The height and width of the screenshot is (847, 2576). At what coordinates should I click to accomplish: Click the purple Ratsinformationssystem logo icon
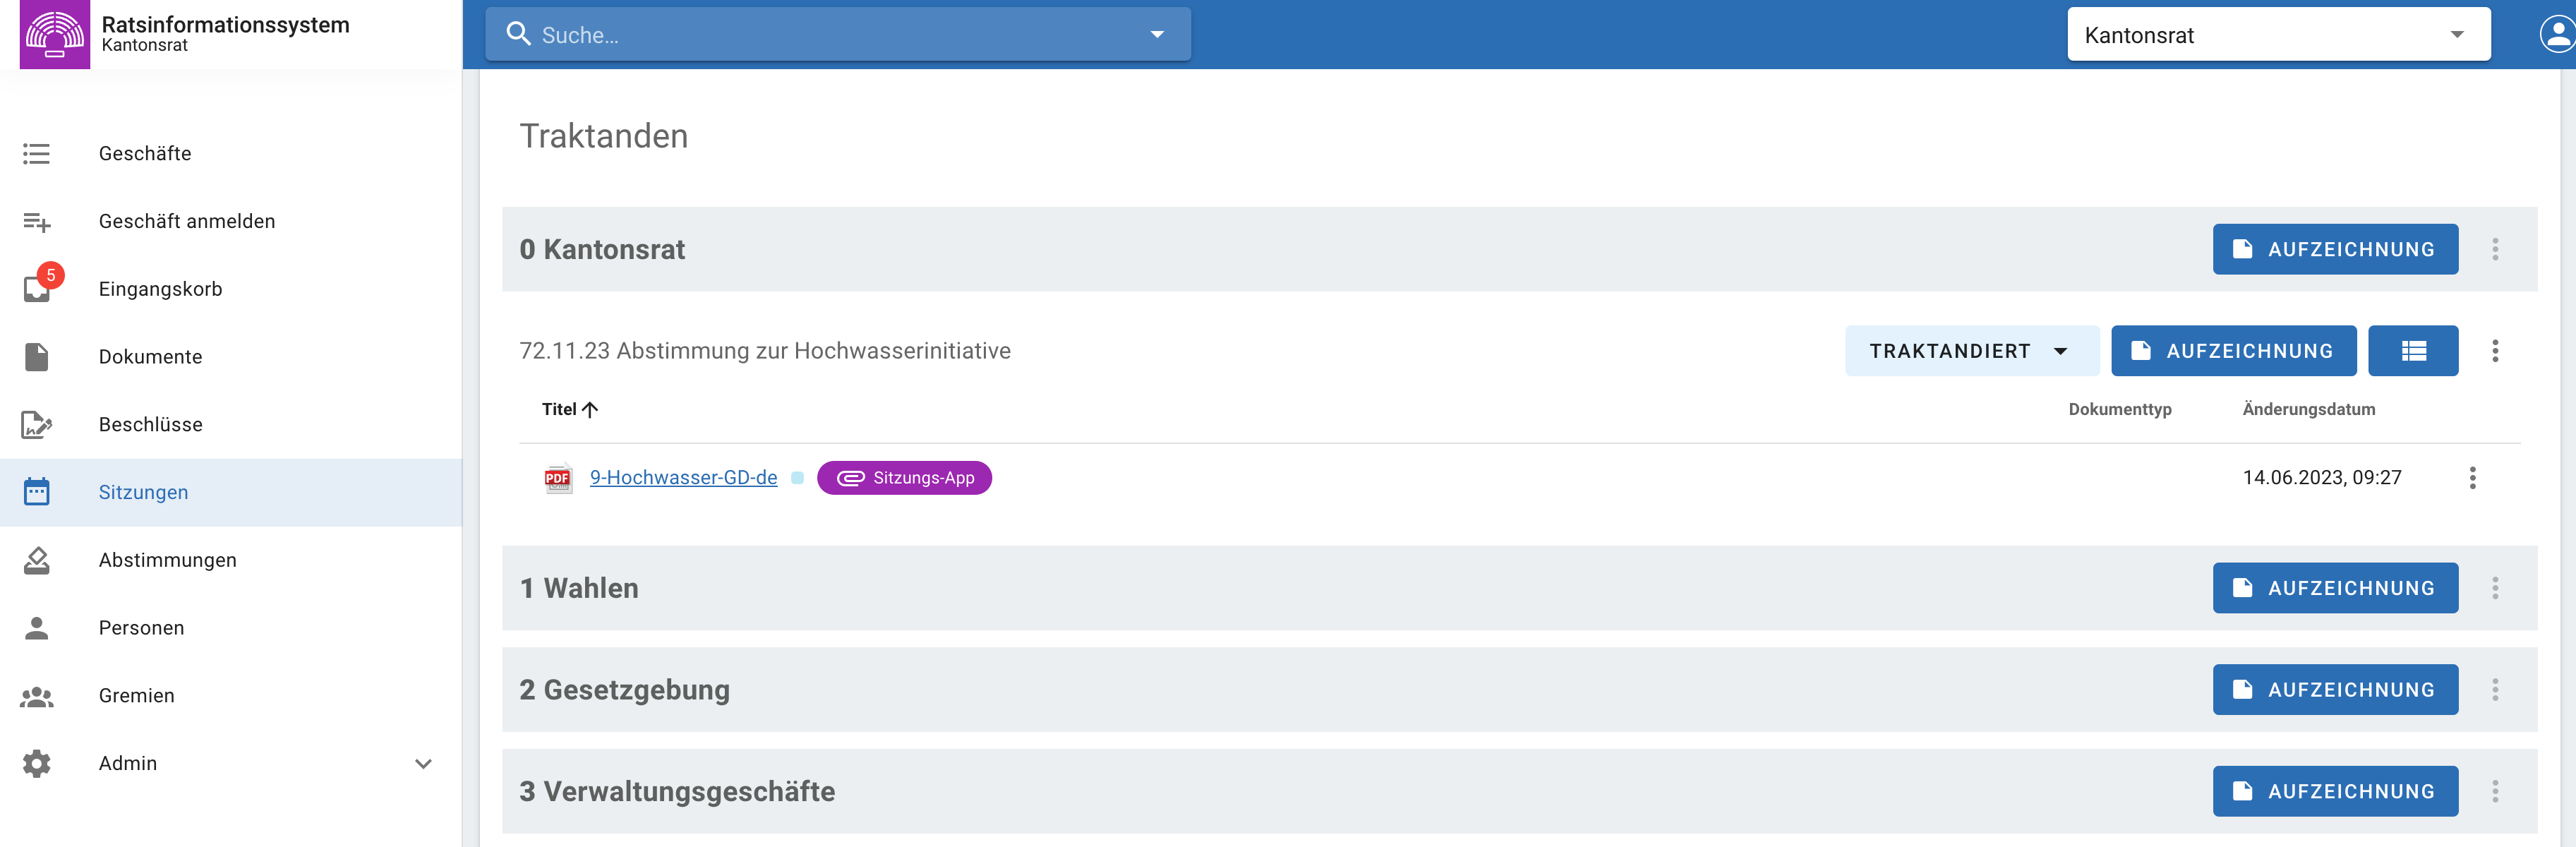(x=55, y=34)
